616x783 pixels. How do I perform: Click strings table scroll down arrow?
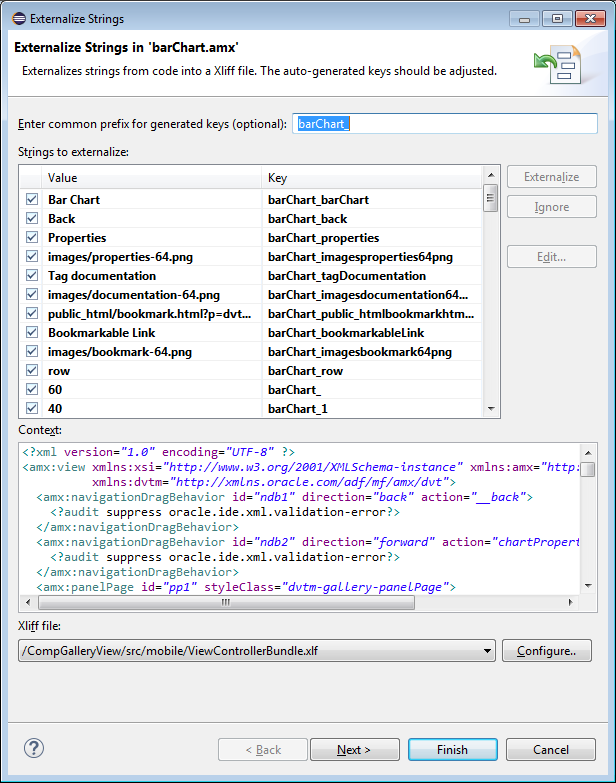(491, 409)
